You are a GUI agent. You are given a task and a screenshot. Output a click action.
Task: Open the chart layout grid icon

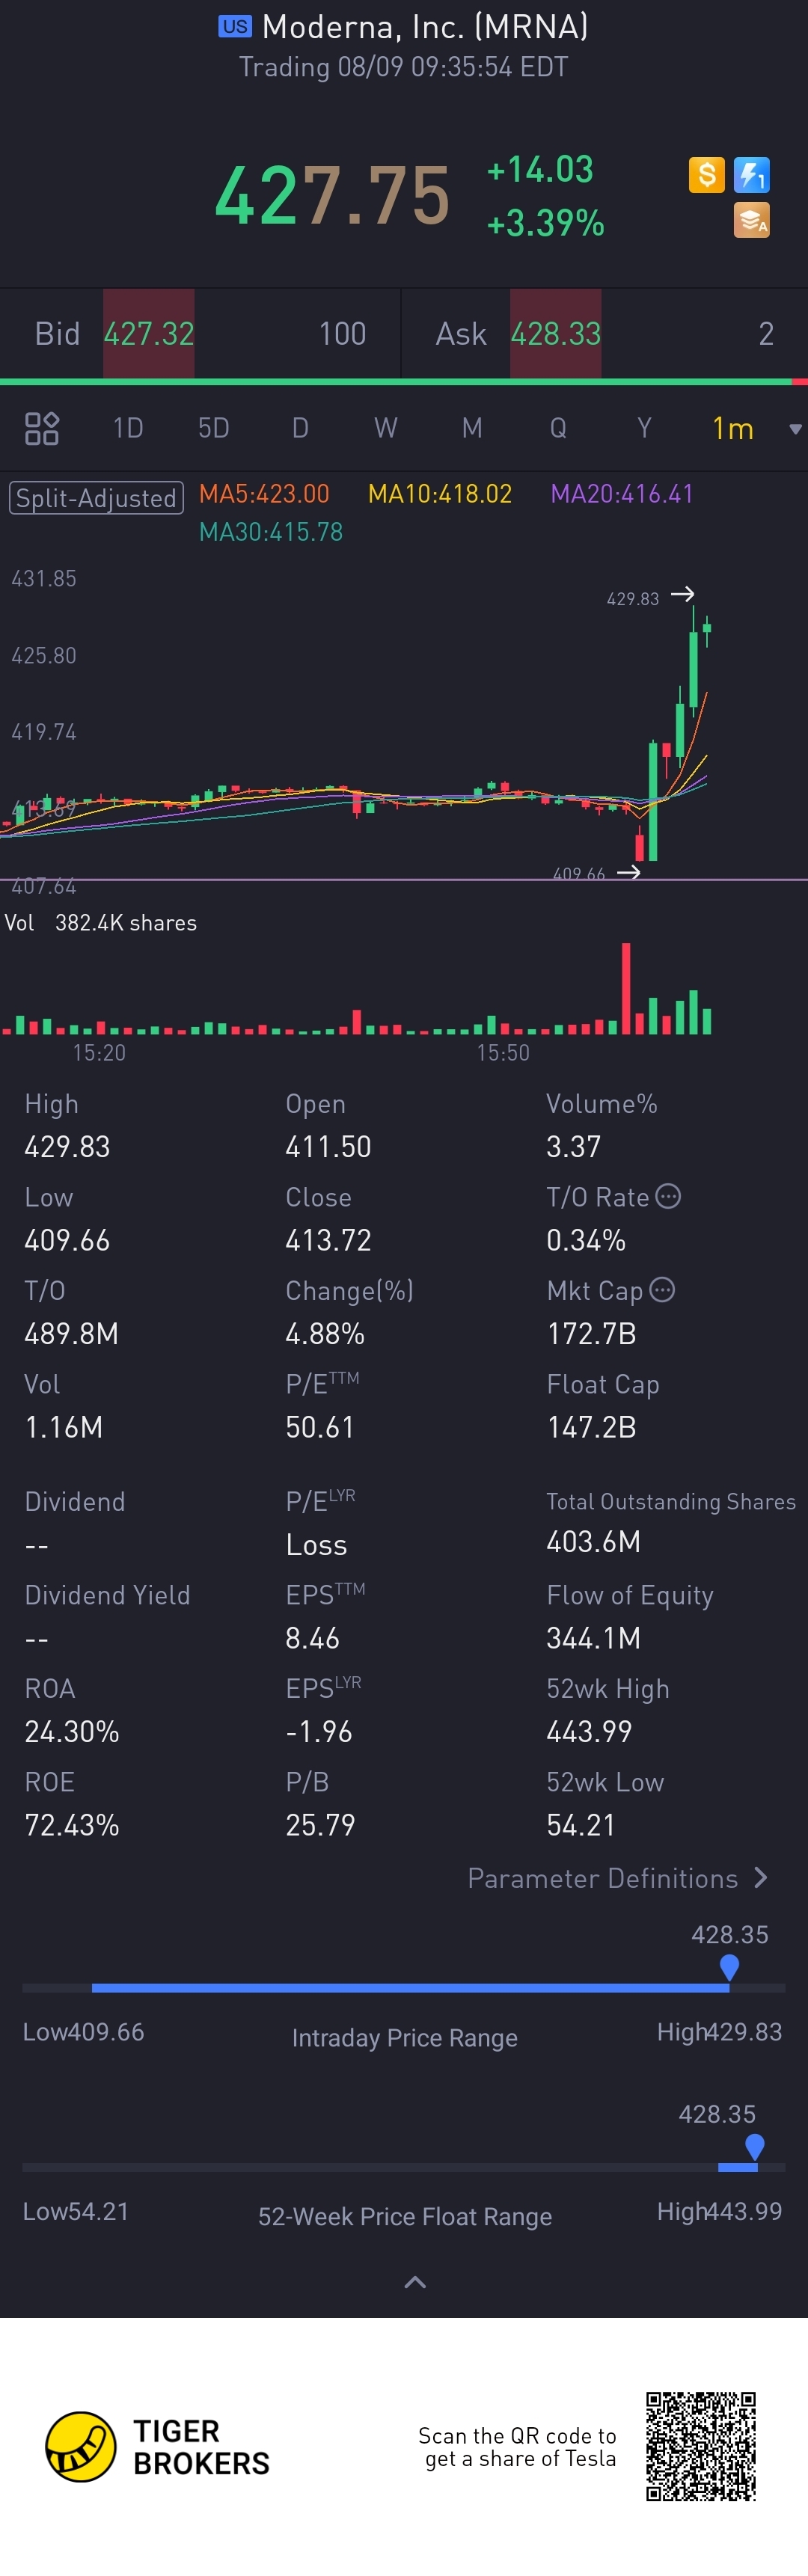42,428
